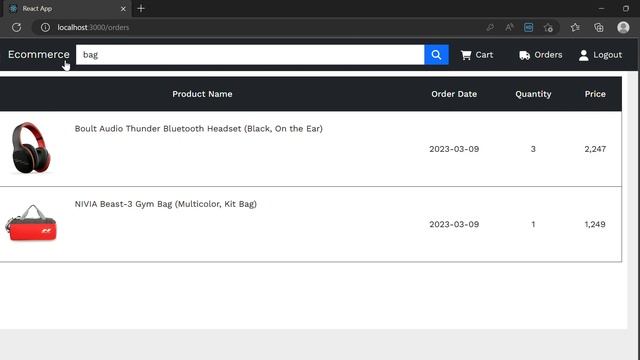This screenshot has height=360, width=640.
Task: View site information icon in address bar
Action: point(45,27)
